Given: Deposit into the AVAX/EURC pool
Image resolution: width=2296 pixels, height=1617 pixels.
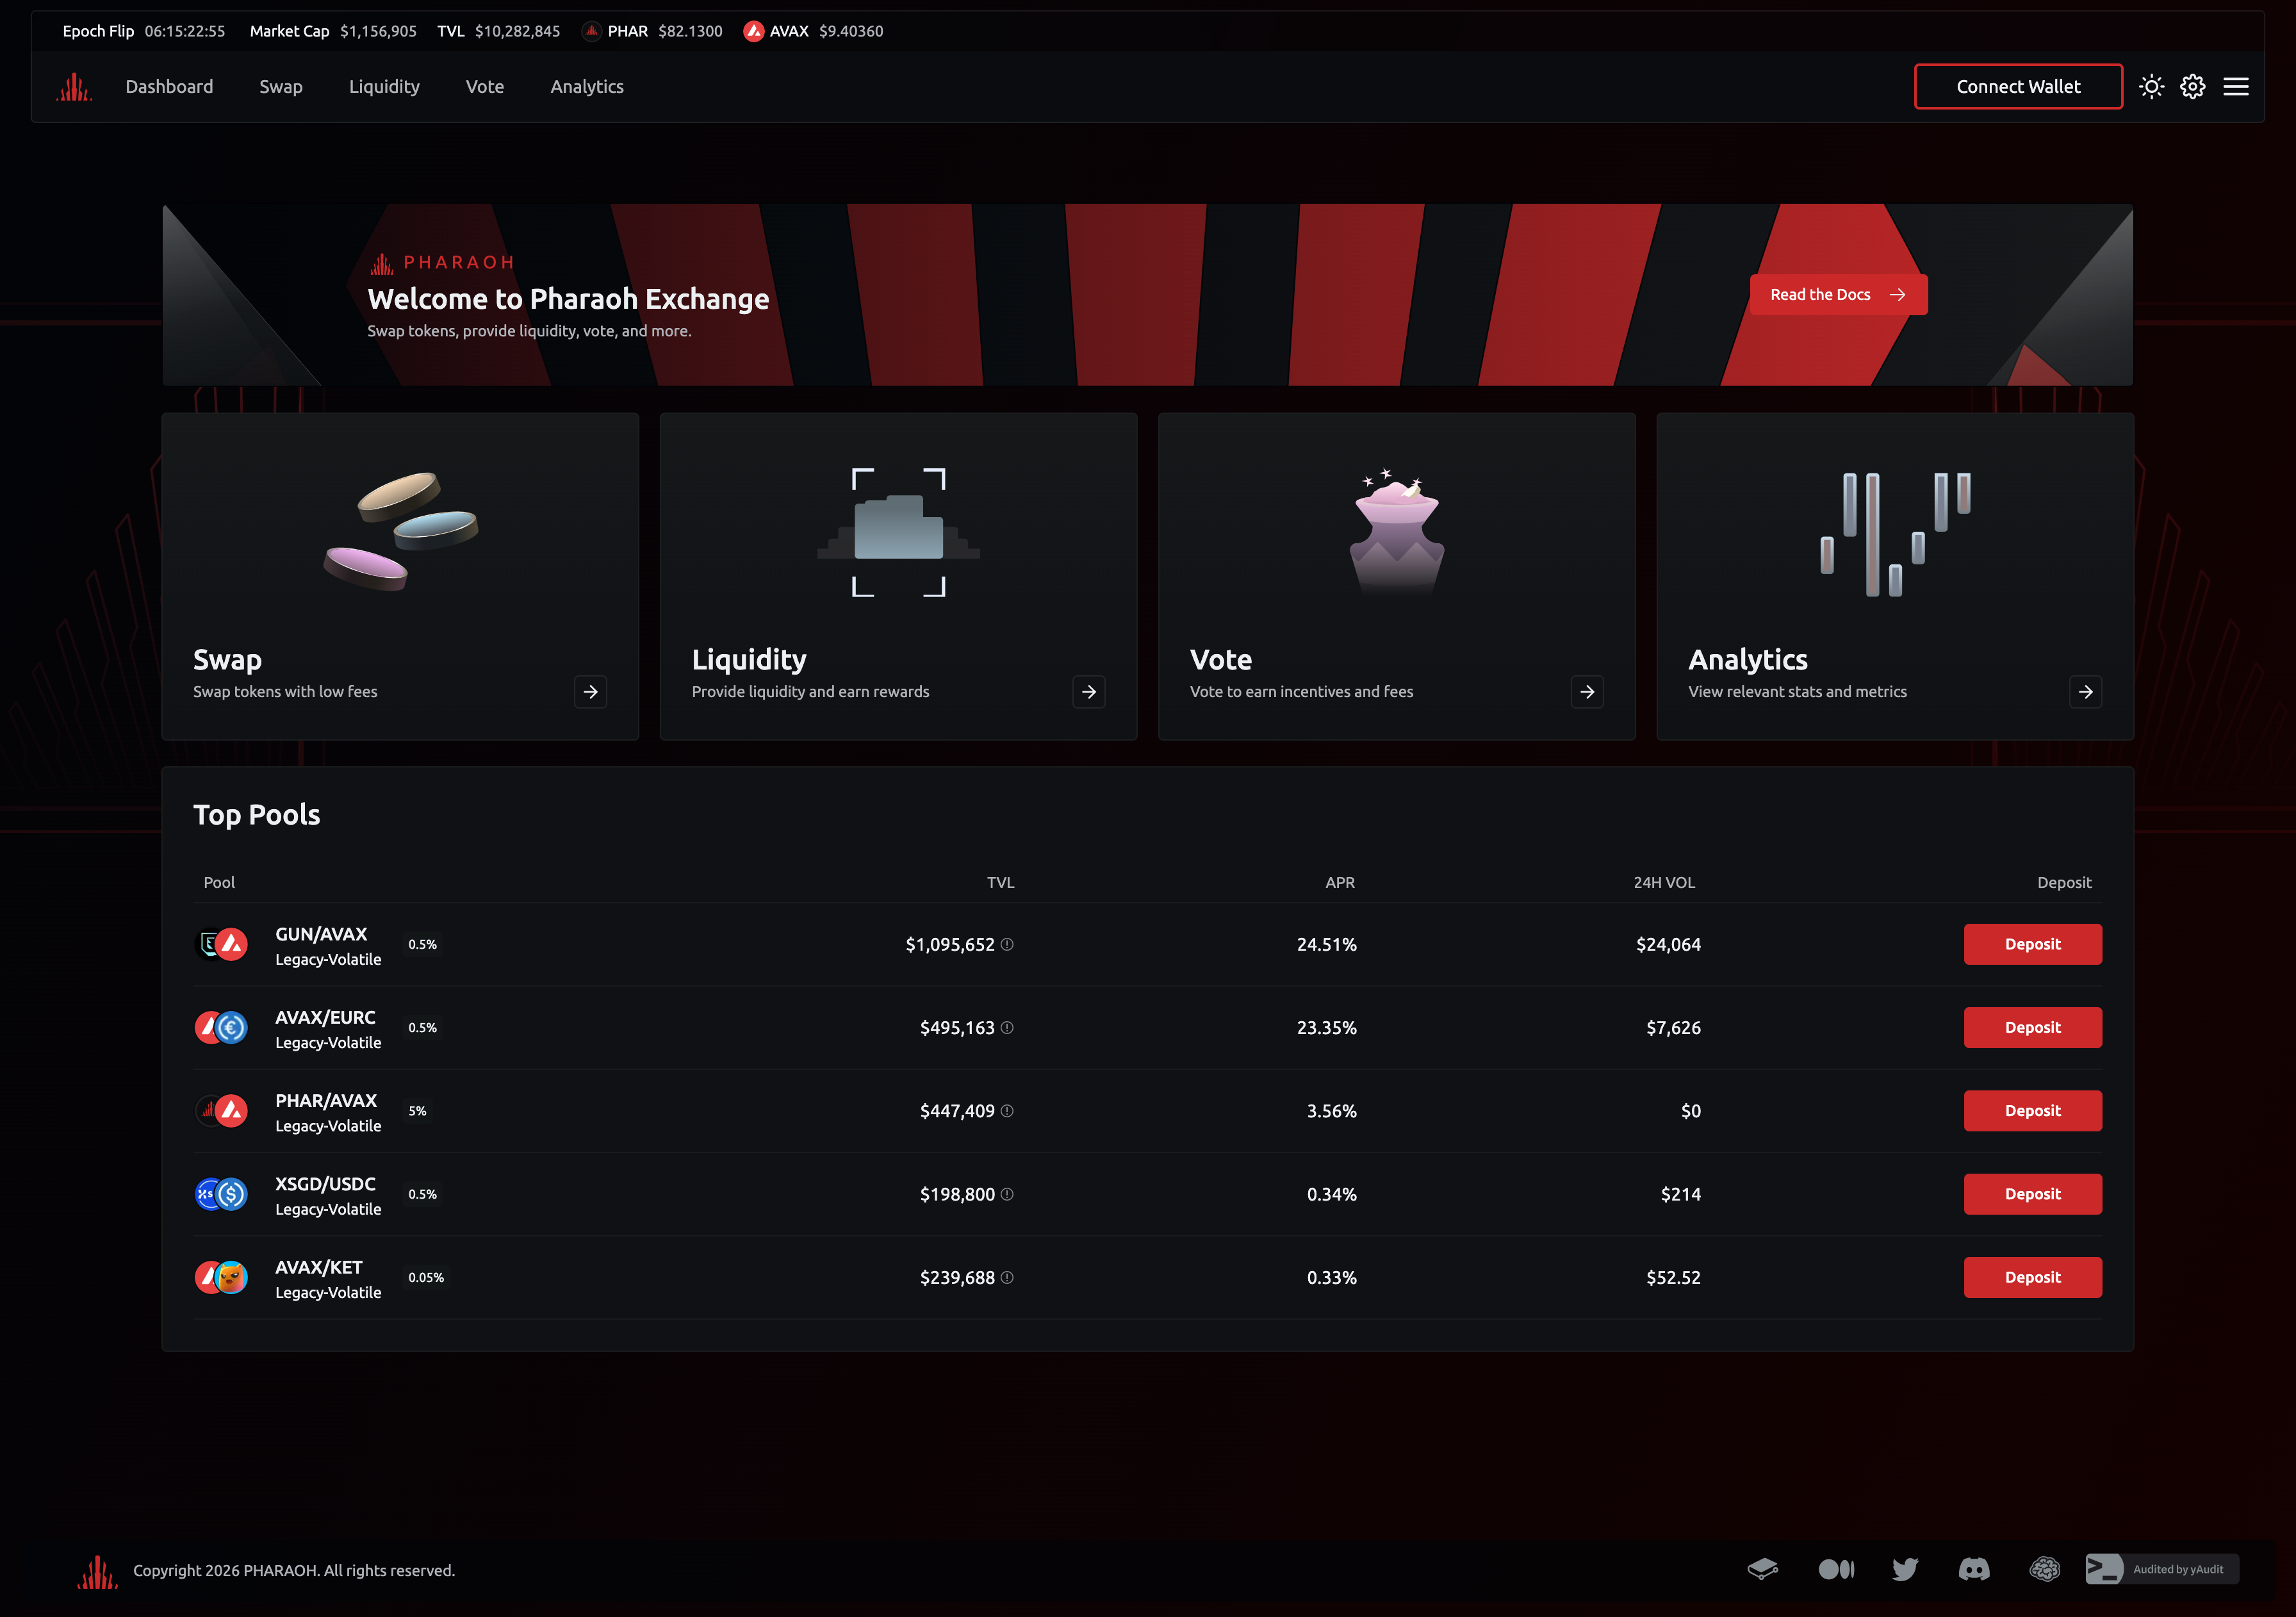Looking at the screenshot, I should coord(2031,1027).
